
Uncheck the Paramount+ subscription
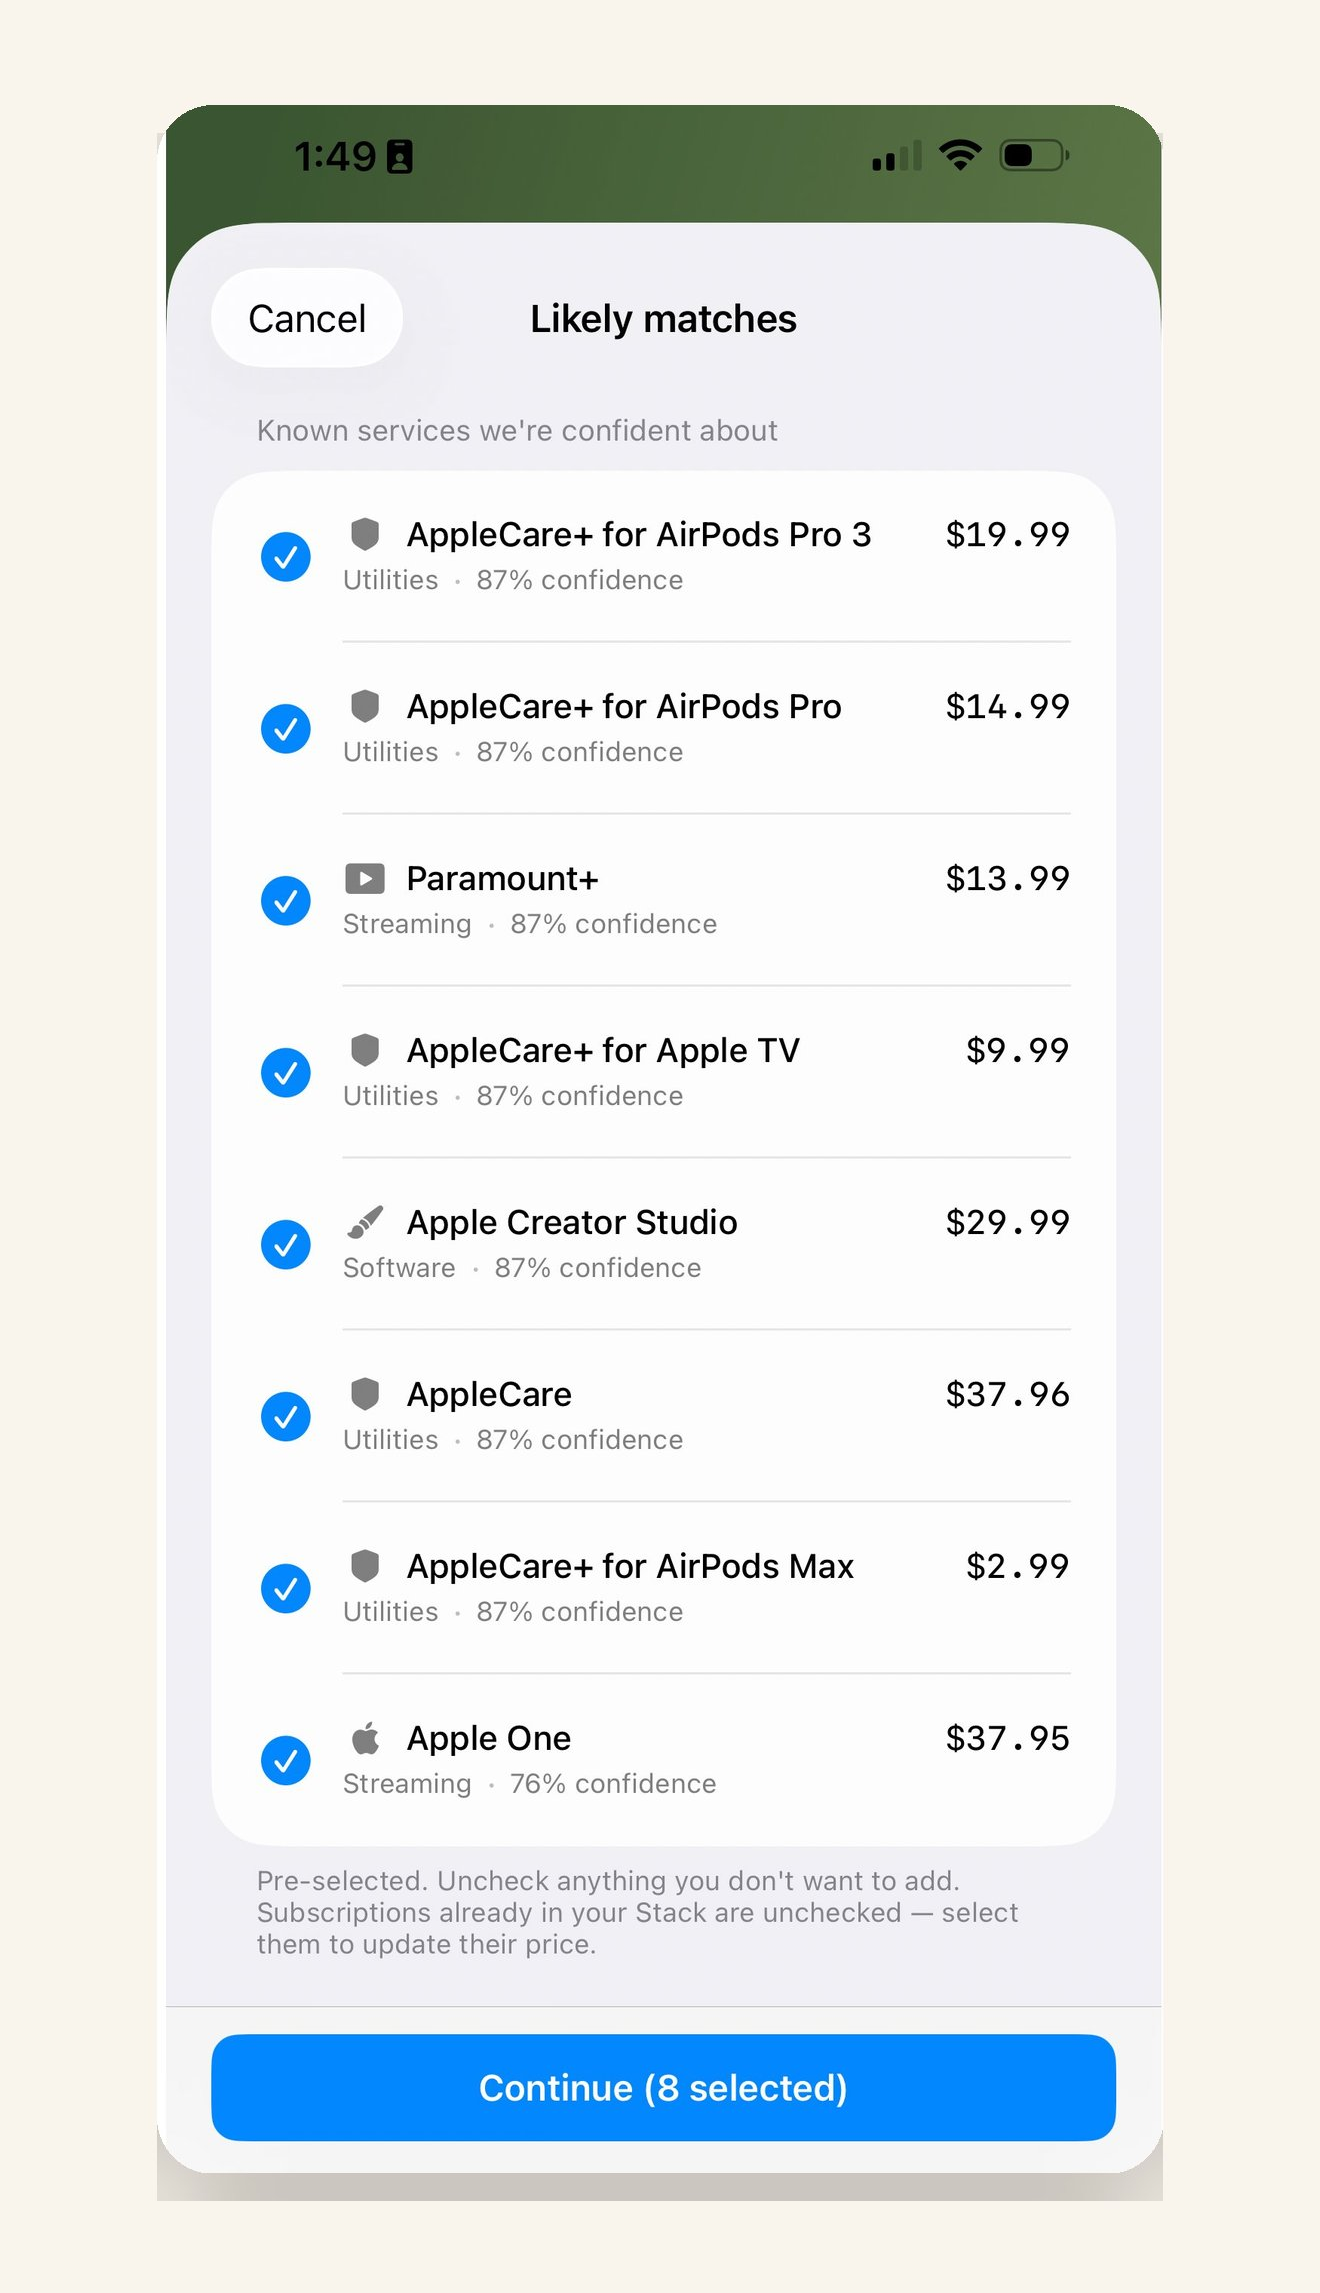click(x=285, y=900)
